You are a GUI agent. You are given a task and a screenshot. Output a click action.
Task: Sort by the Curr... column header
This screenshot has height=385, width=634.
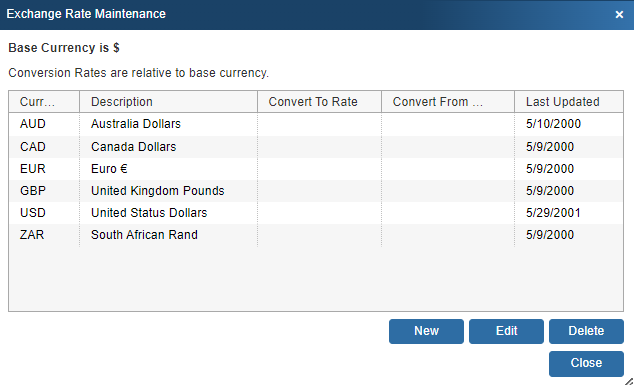pos(44,102)
